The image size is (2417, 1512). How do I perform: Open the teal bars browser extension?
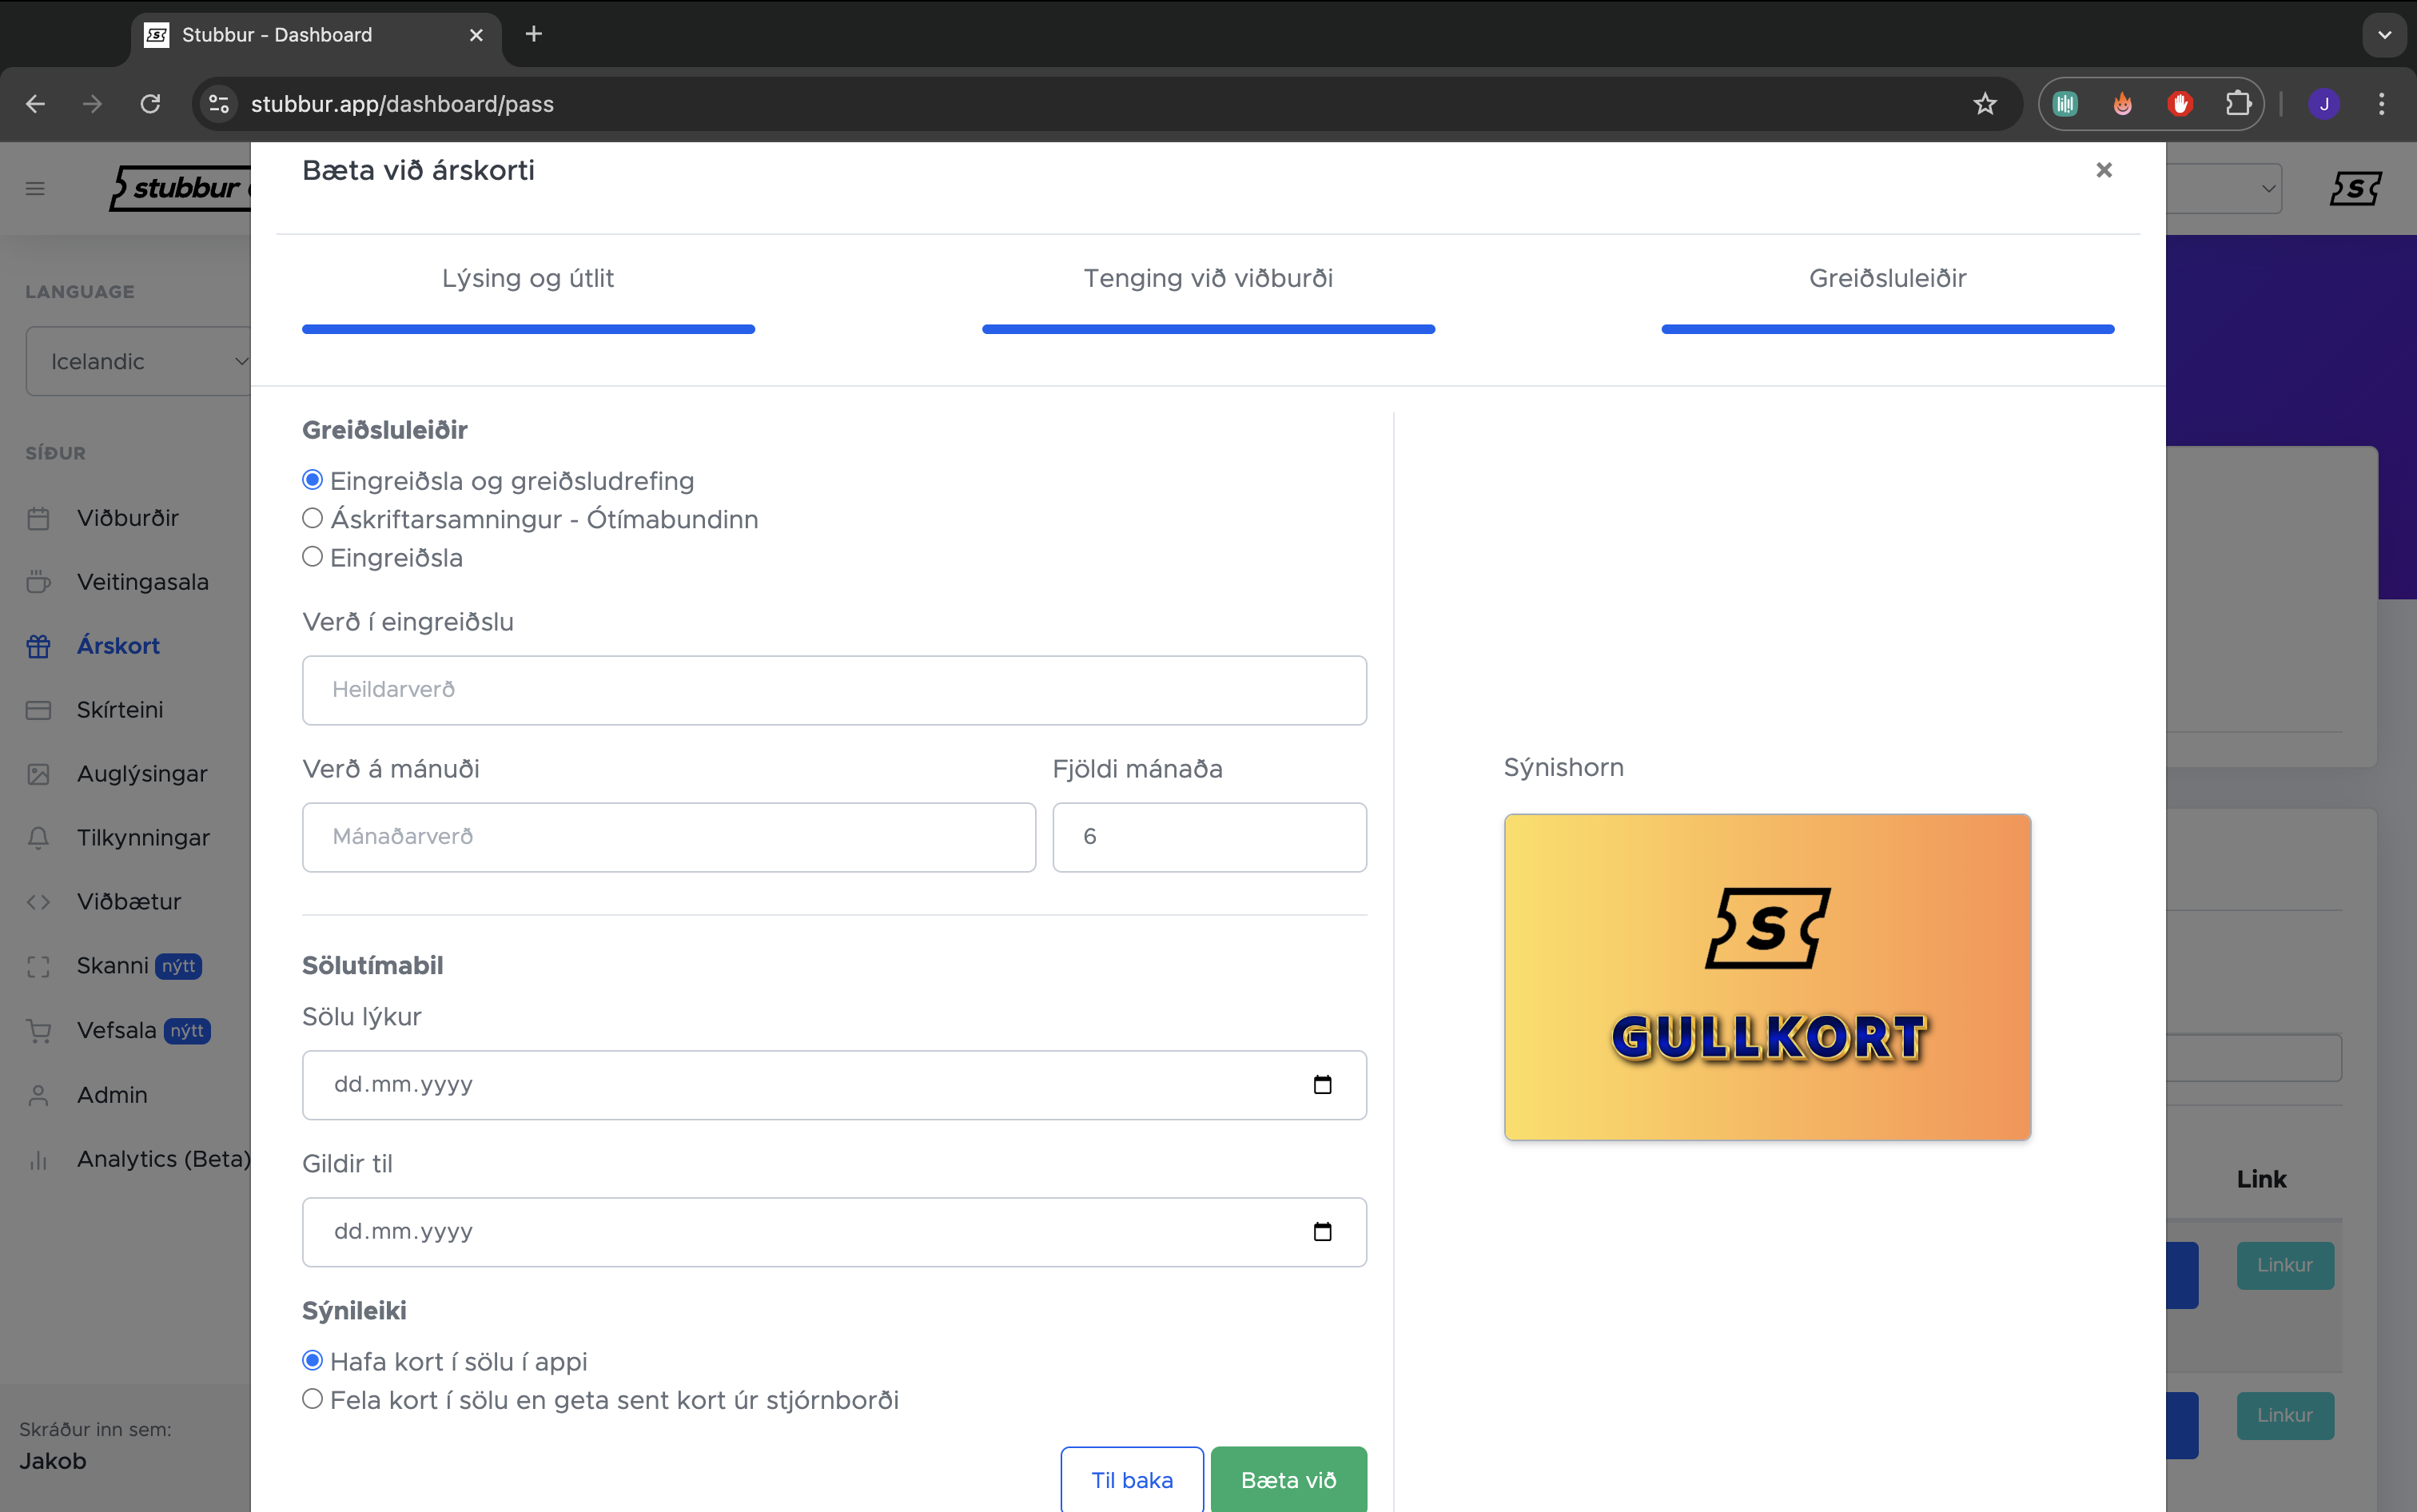2065,104
